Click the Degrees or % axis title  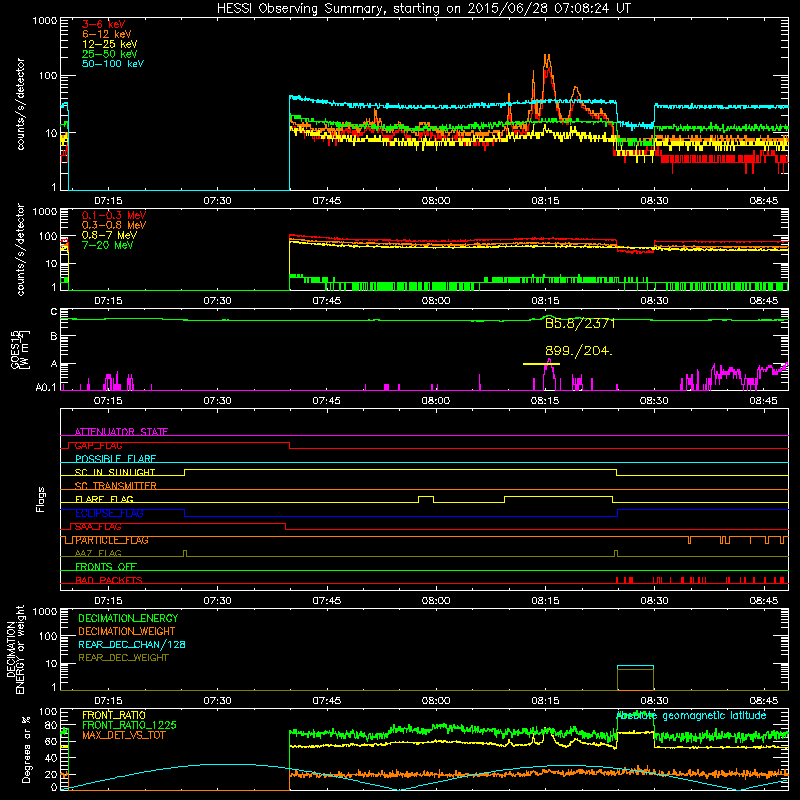pyautogui.click(x=26, y=749)
